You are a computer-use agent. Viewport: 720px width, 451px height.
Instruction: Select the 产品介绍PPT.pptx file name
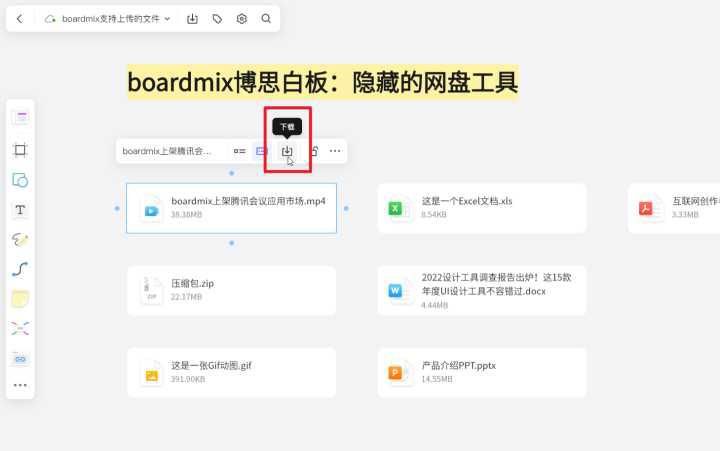[x=458, y=366]
